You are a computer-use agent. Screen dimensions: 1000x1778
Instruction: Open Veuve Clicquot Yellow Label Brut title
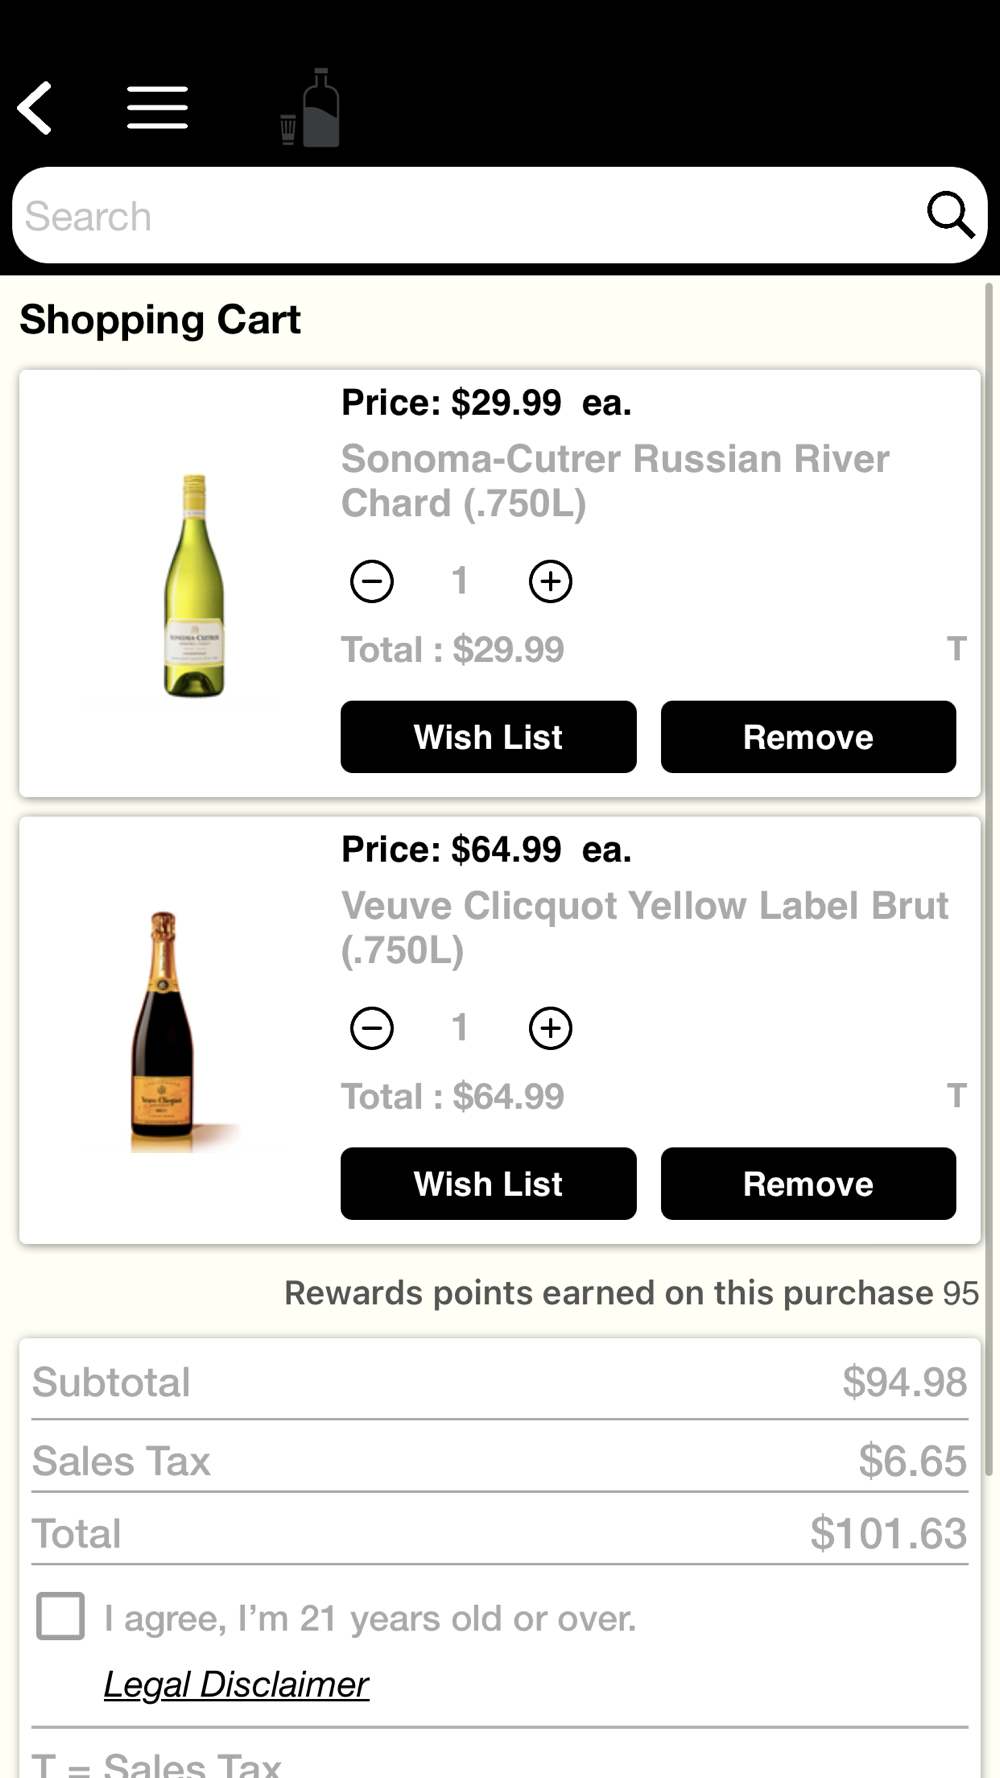point(644,927)
